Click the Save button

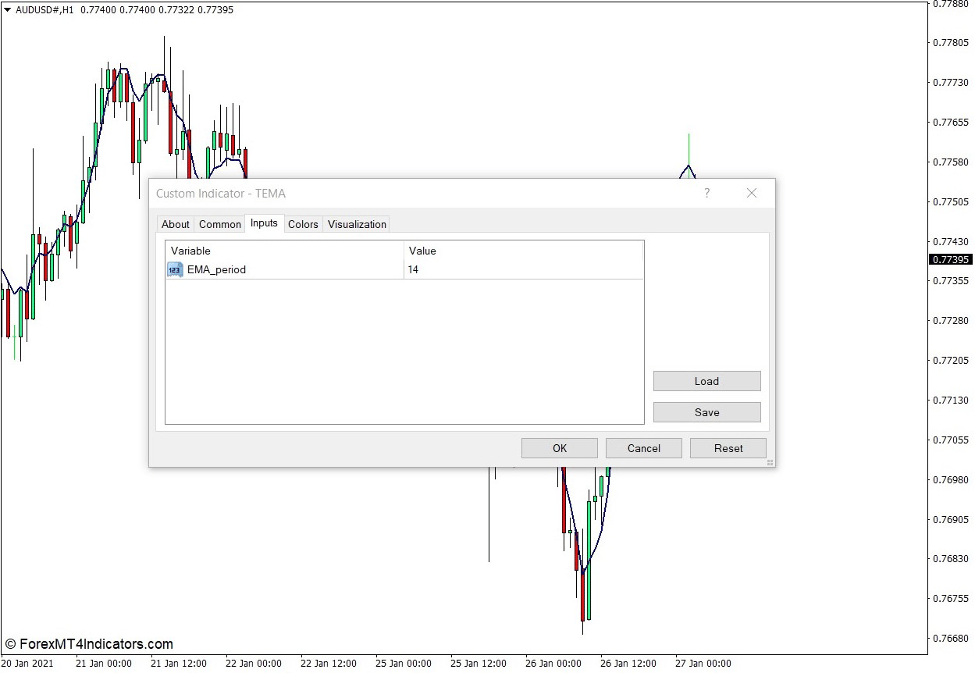[x=706, y=412]
